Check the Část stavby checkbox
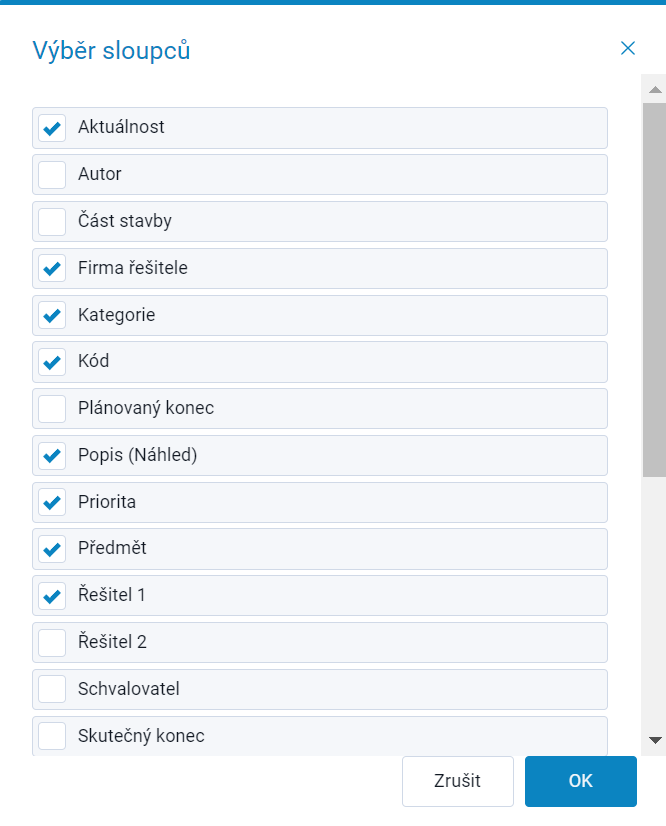This screenshot has height=826, width=666. click(52, 222)
